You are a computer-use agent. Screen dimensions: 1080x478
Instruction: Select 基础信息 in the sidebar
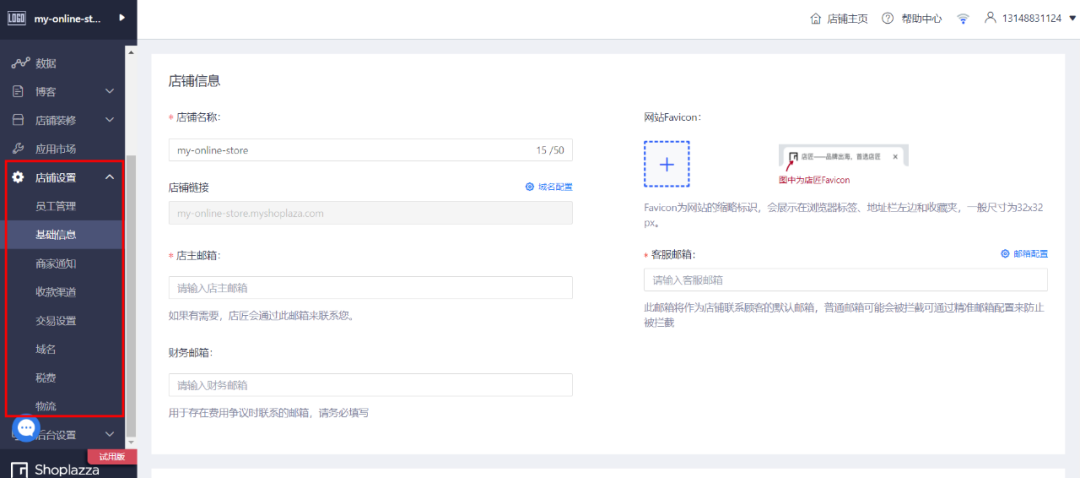[56, 235]
